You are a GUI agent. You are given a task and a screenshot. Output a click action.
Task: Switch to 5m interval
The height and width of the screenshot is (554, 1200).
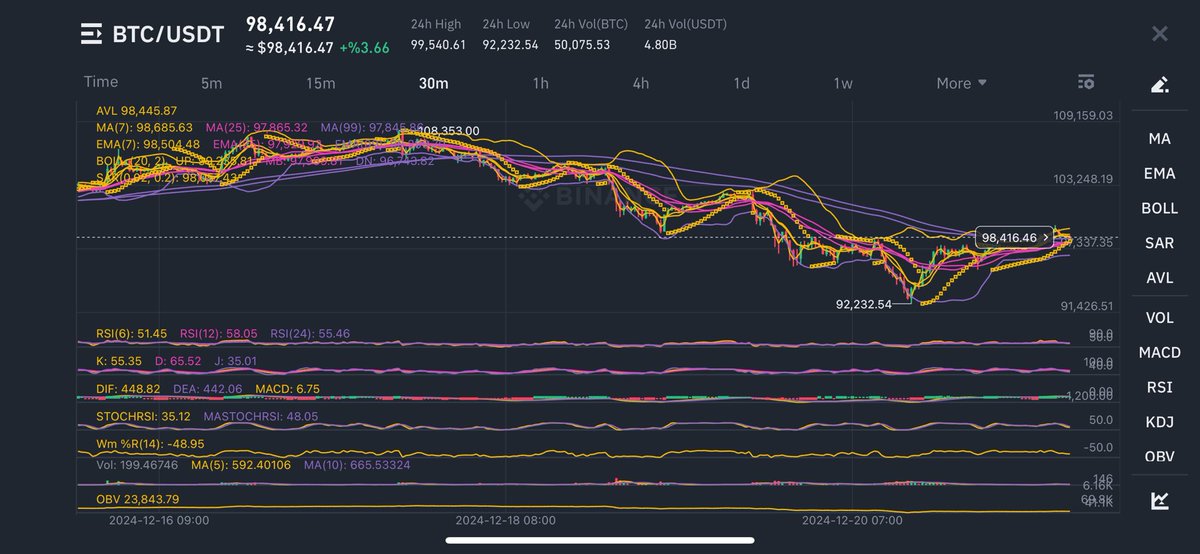tap(211, 83)
